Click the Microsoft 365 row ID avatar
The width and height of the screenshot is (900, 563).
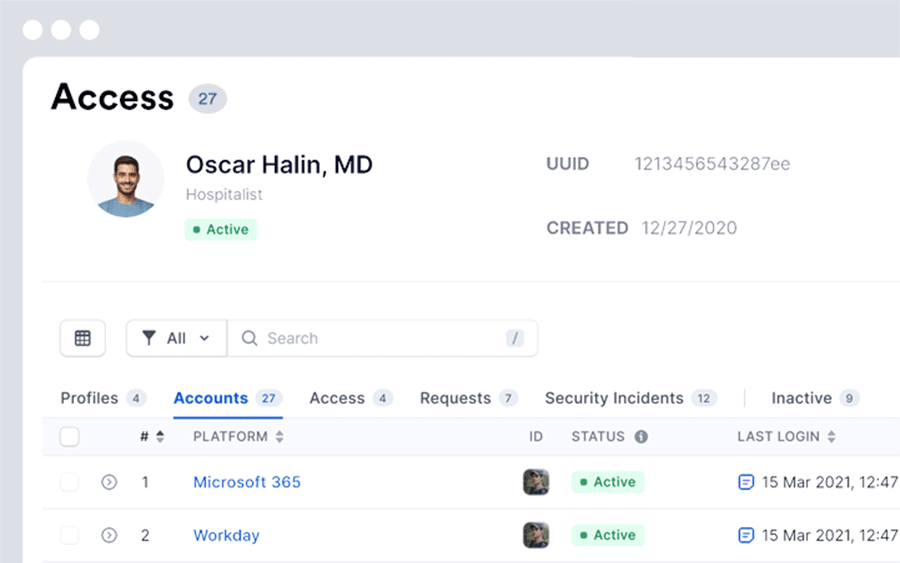coord(536,482)
